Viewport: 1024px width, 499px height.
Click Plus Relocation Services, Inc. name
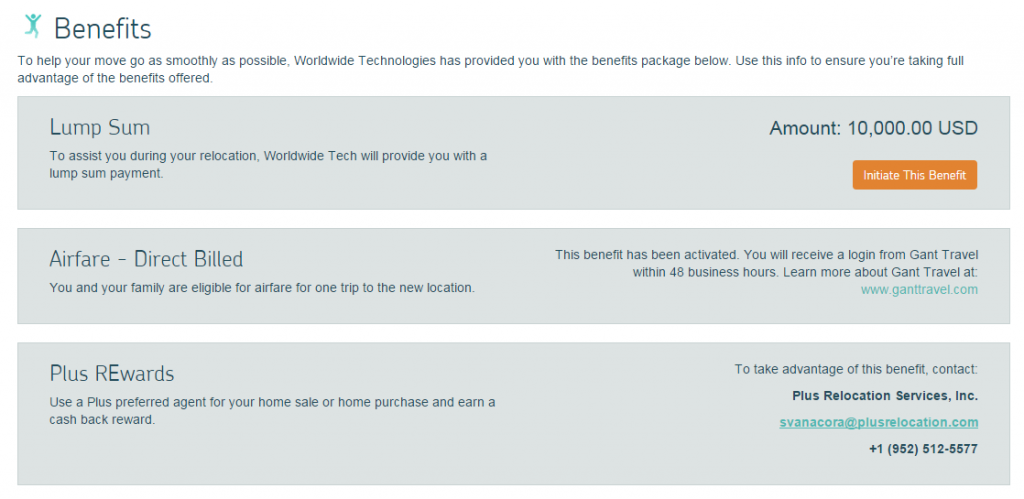point(885,396)
